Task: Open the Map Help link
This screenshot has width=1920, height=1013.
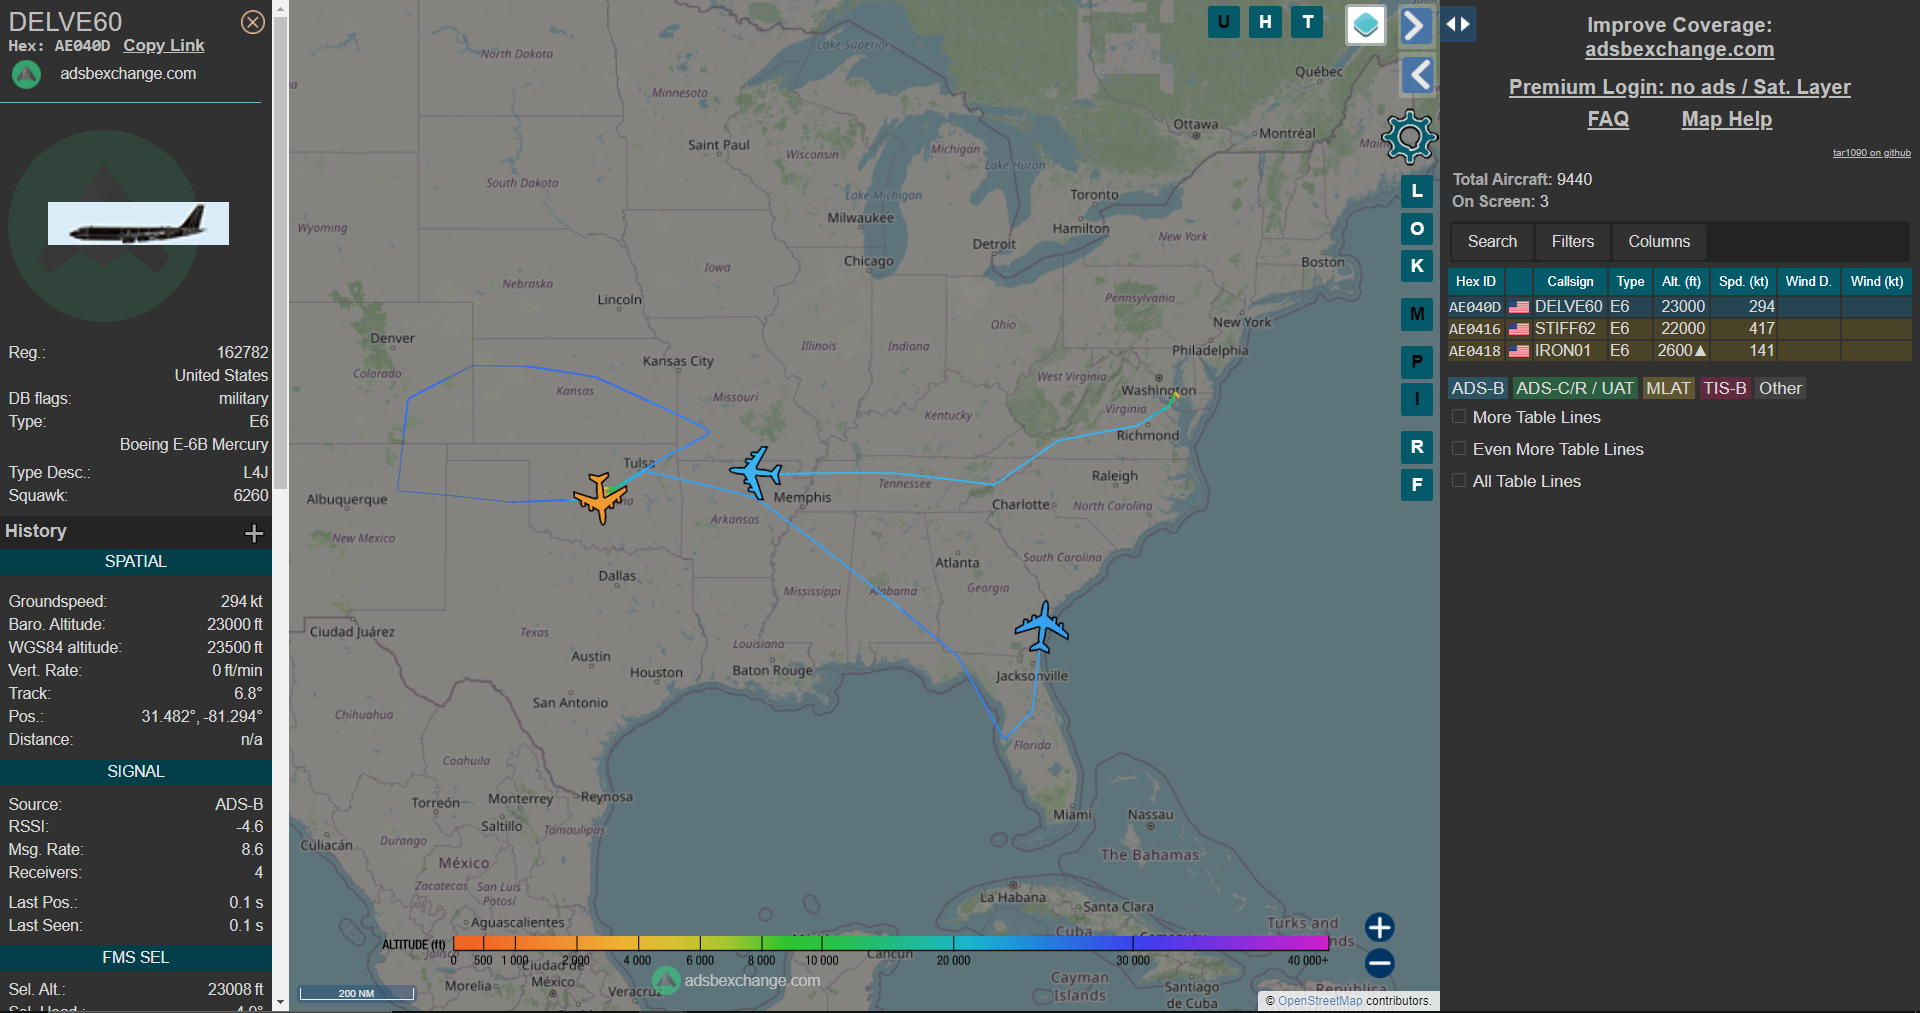Action: click(x=1726, y=119)
